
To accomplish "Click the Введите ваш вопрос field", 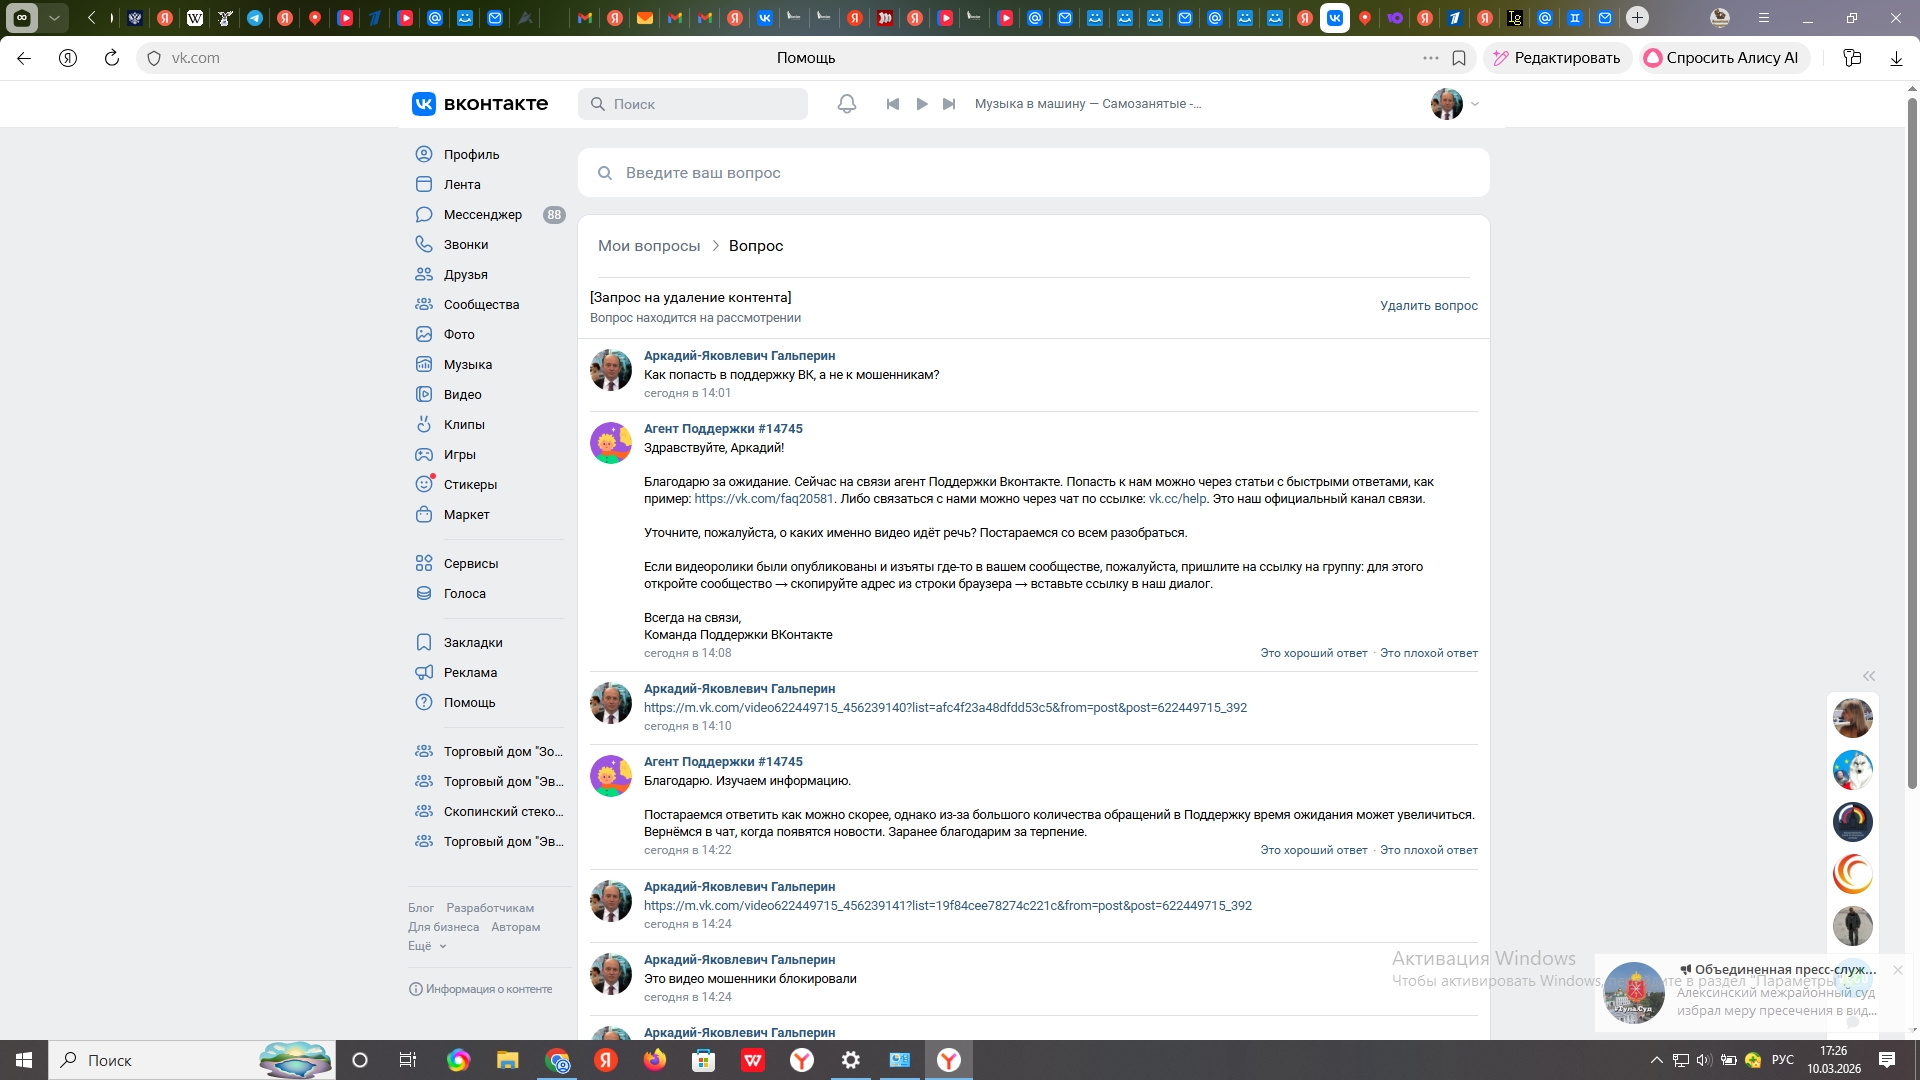I will tap(1033, 173).
